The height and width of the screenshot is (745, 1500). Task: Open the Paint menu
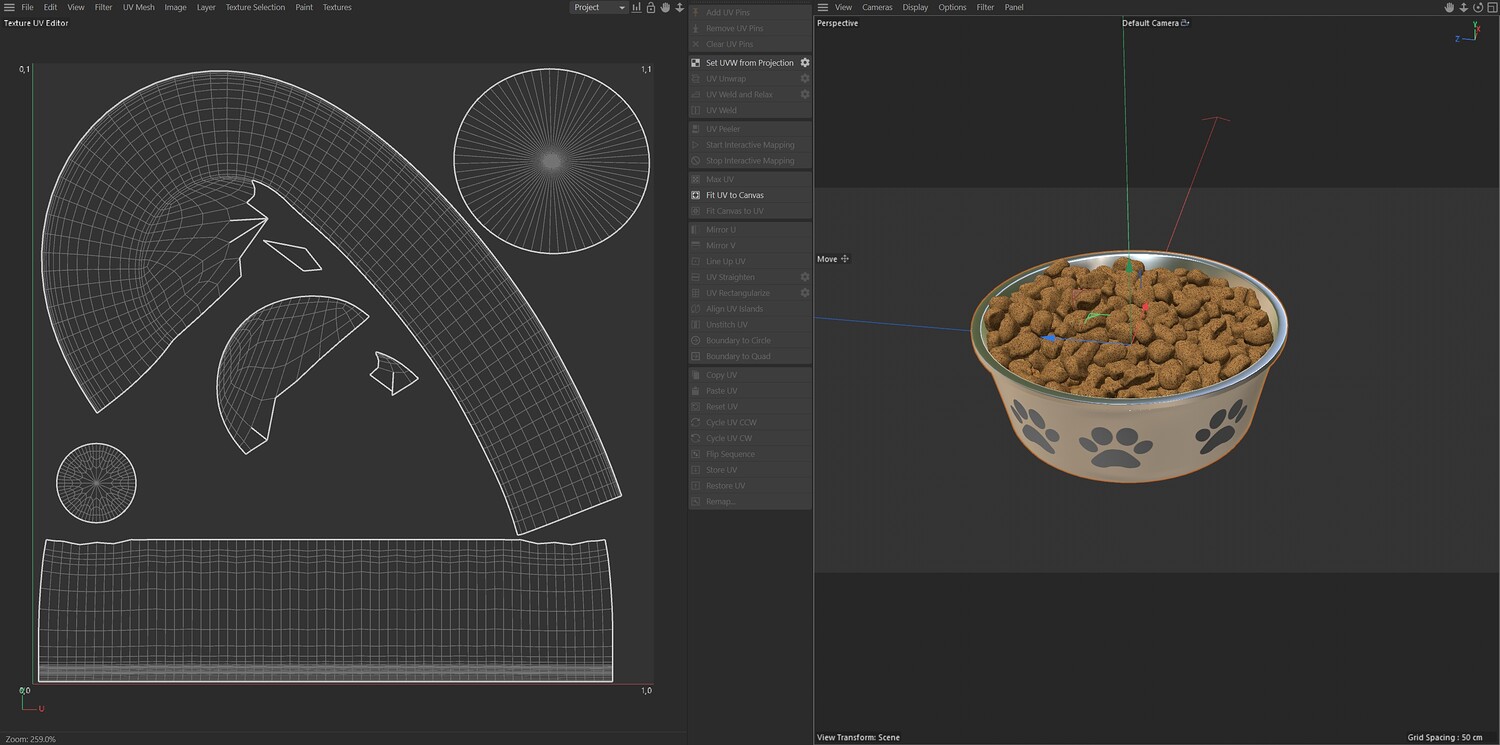click(x=304, y=7)
